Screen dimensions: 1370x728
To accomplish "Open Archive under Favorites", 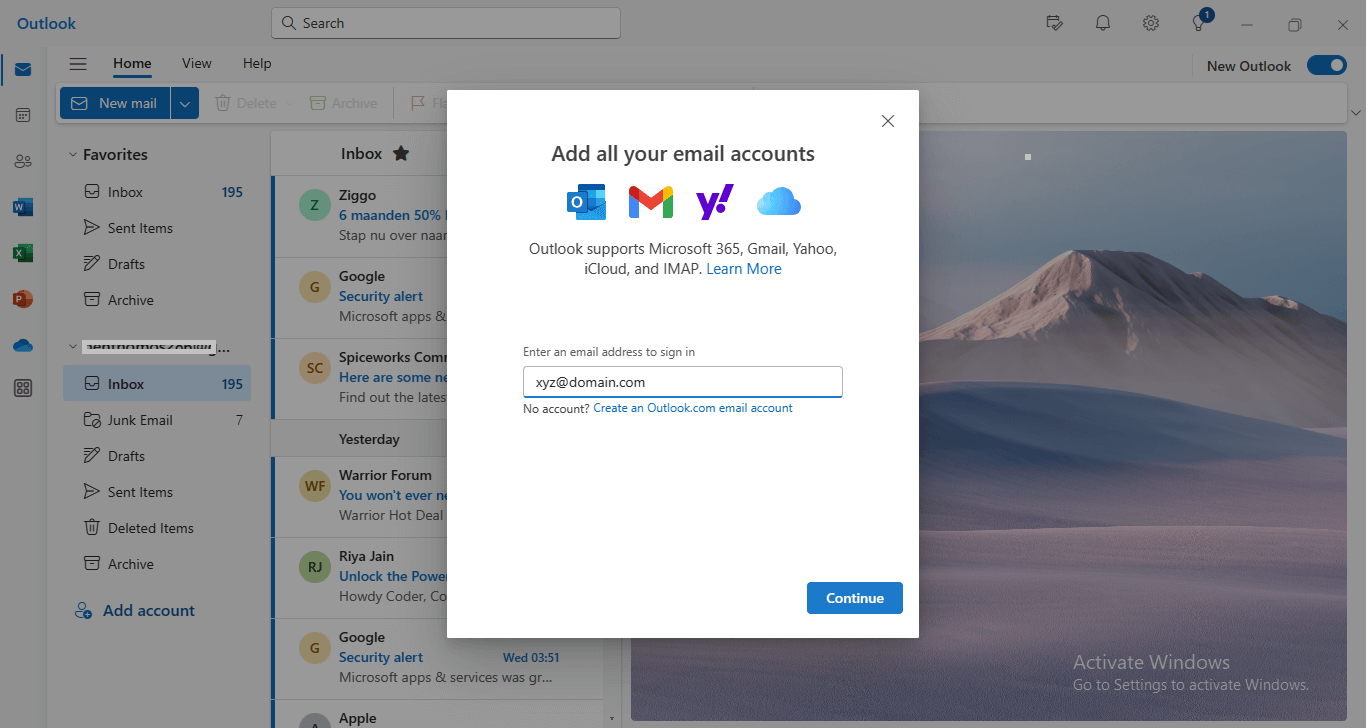I will click(x=157, y=300).
